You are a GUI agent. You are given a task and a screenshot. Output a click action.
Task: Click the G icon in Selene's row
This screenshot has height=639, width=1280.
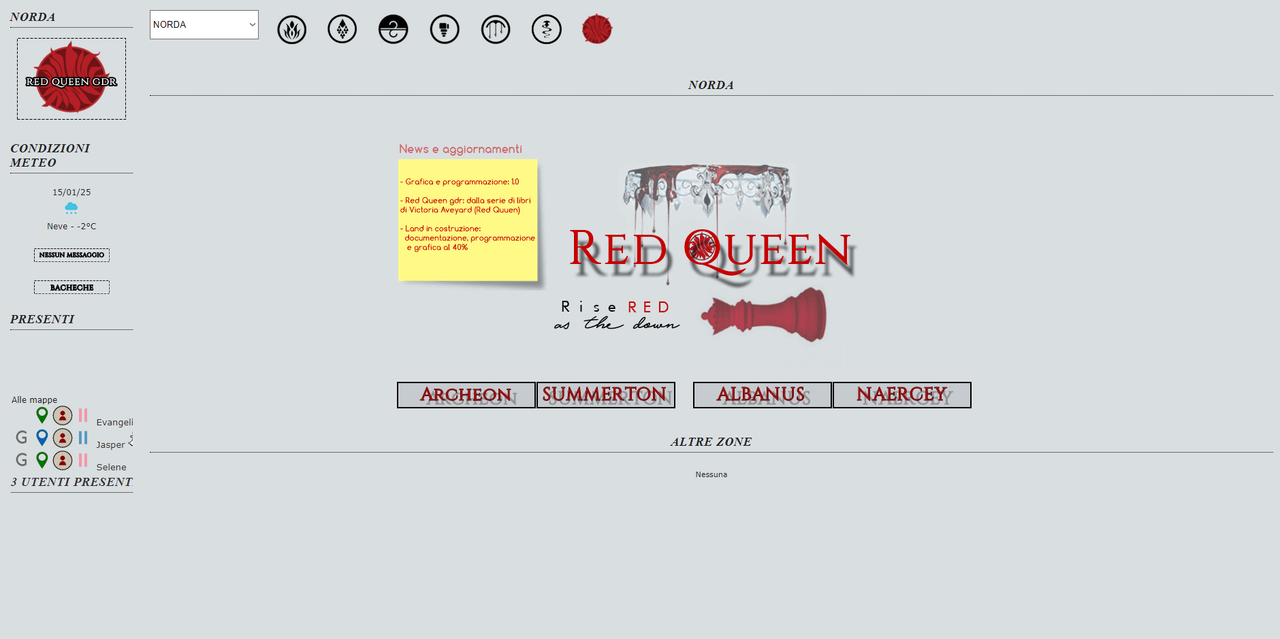point(21,460)
